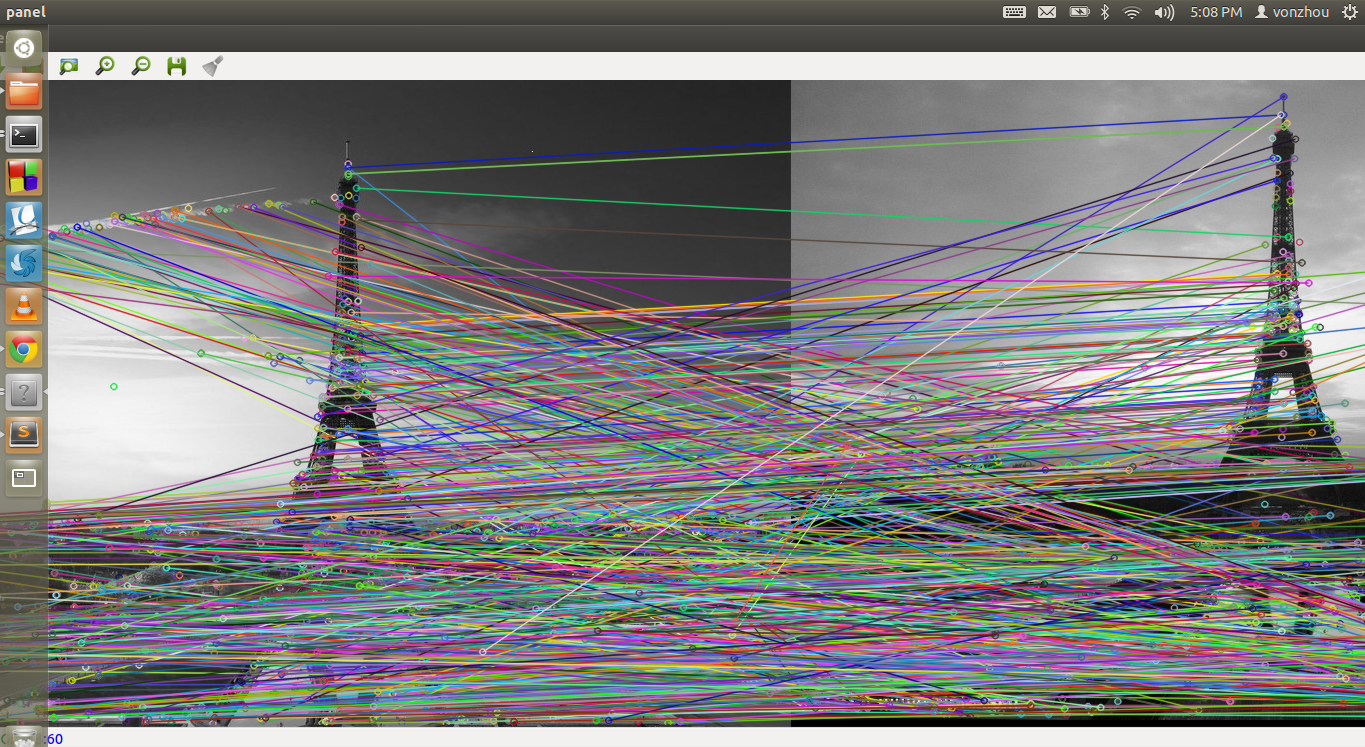1365x747 pixels.
Task: Check the battery status indicator
Action: click(x=1079, y=12)
